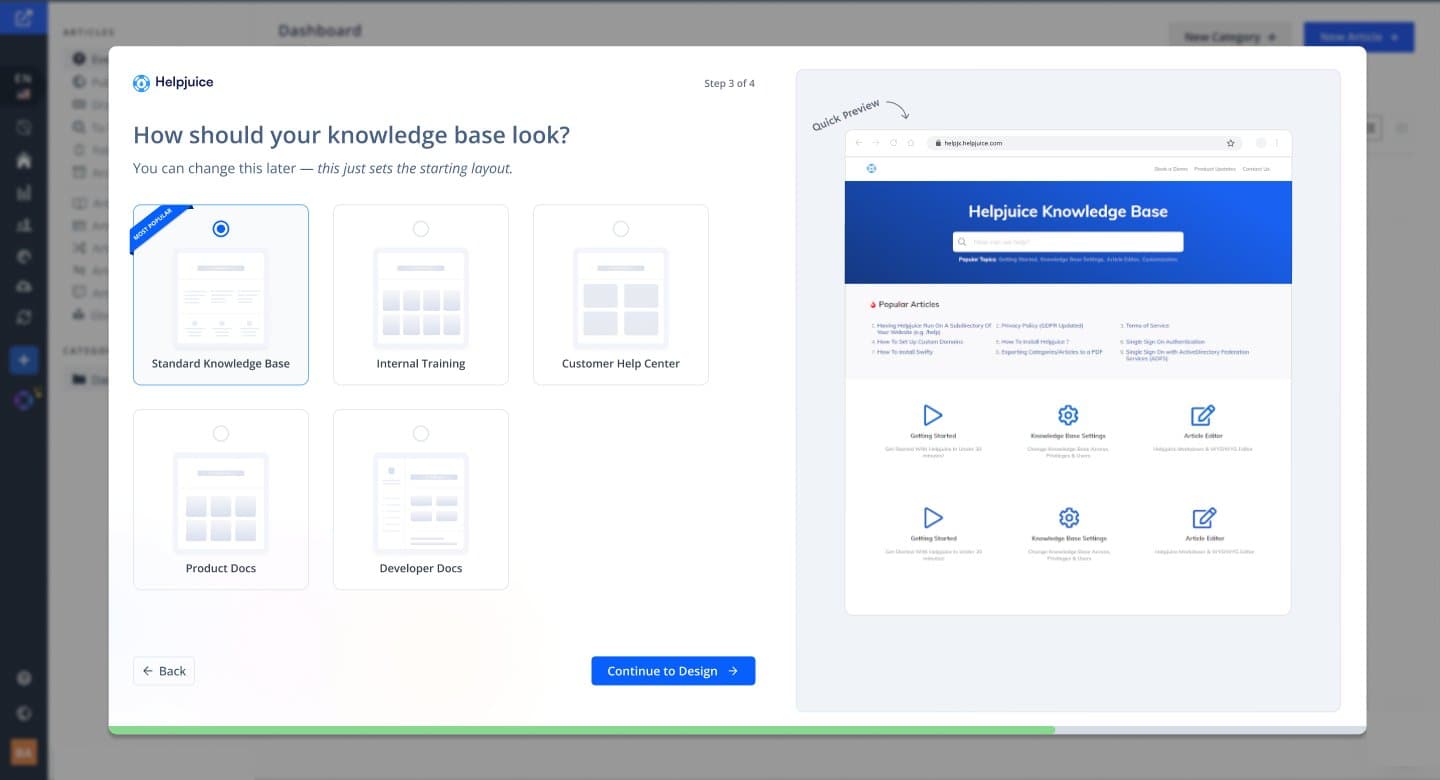1440x780 pixels.
Task: Click the preview knowledge base search field
Action: [x=1068, y=242]
